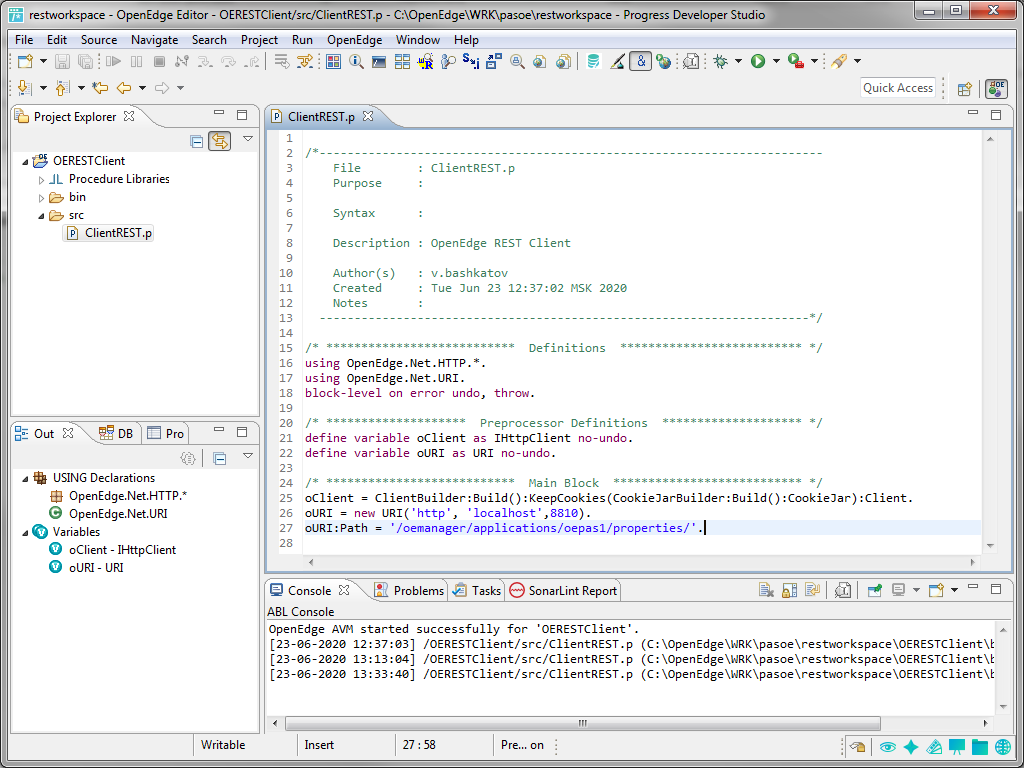Toggle the ampersand toolbar button
The width and height of the screenshot is (1024, 768).
(x=641, y=61)
